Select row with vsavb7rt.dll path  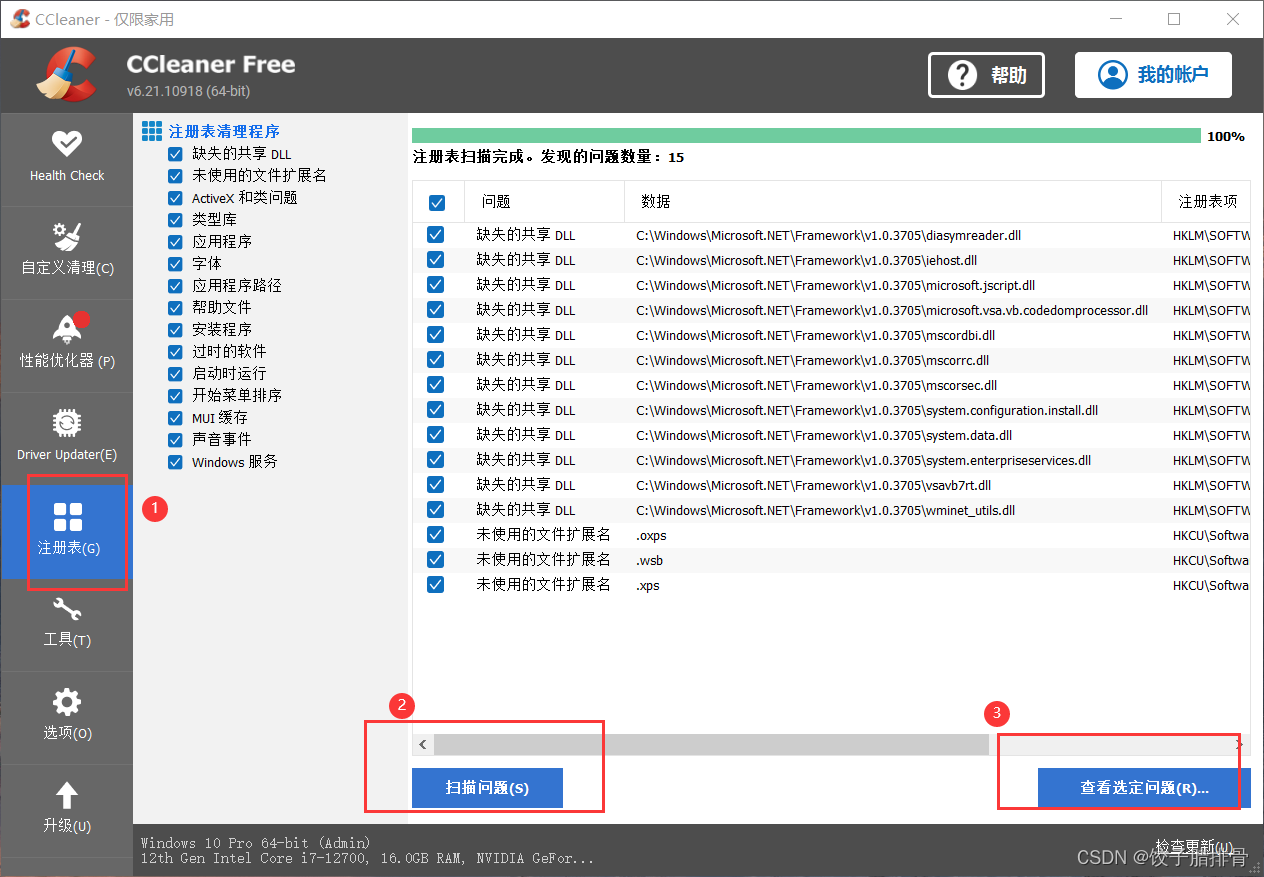coord(831,485)
